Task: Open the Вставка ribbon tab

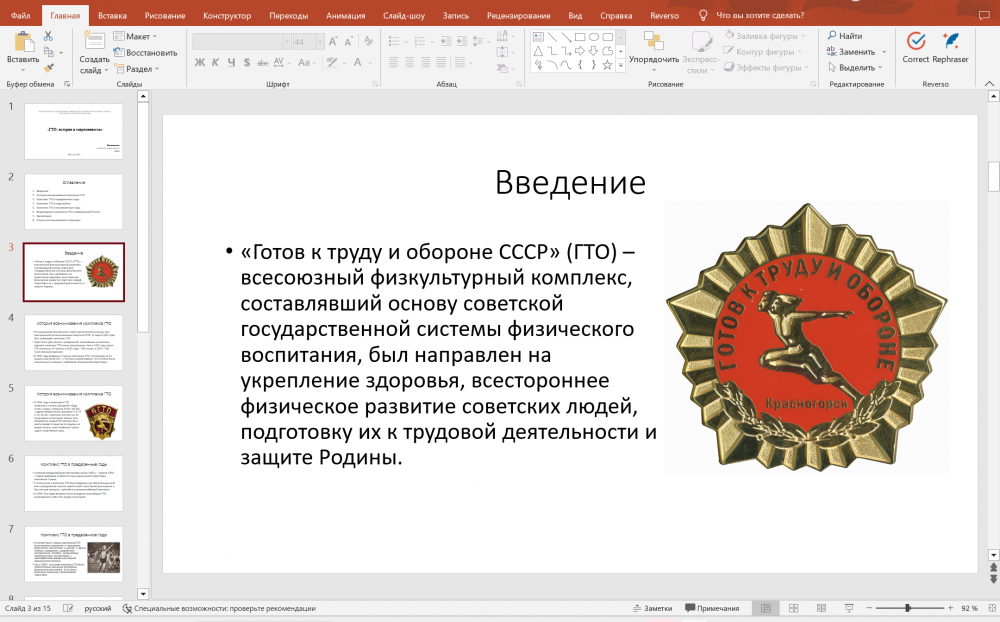Action: click(112, 16)
